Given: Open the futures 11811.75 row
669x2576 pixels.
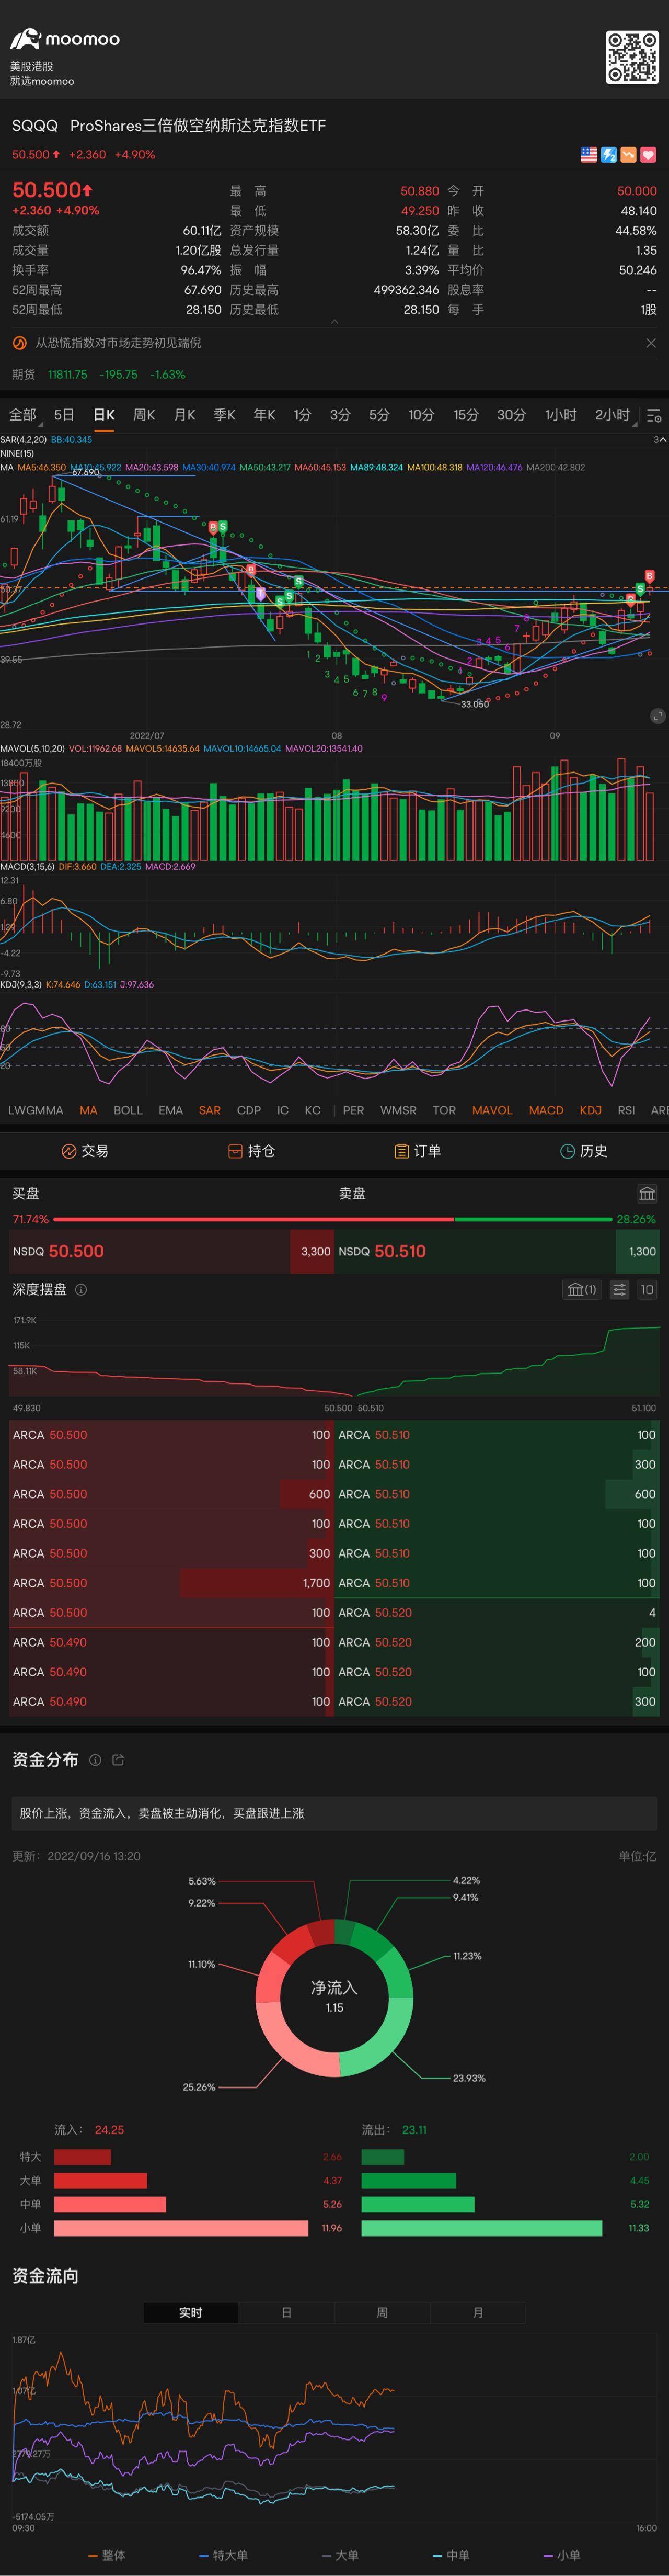Looking at the screenshot, I should (x=334, y=375).
